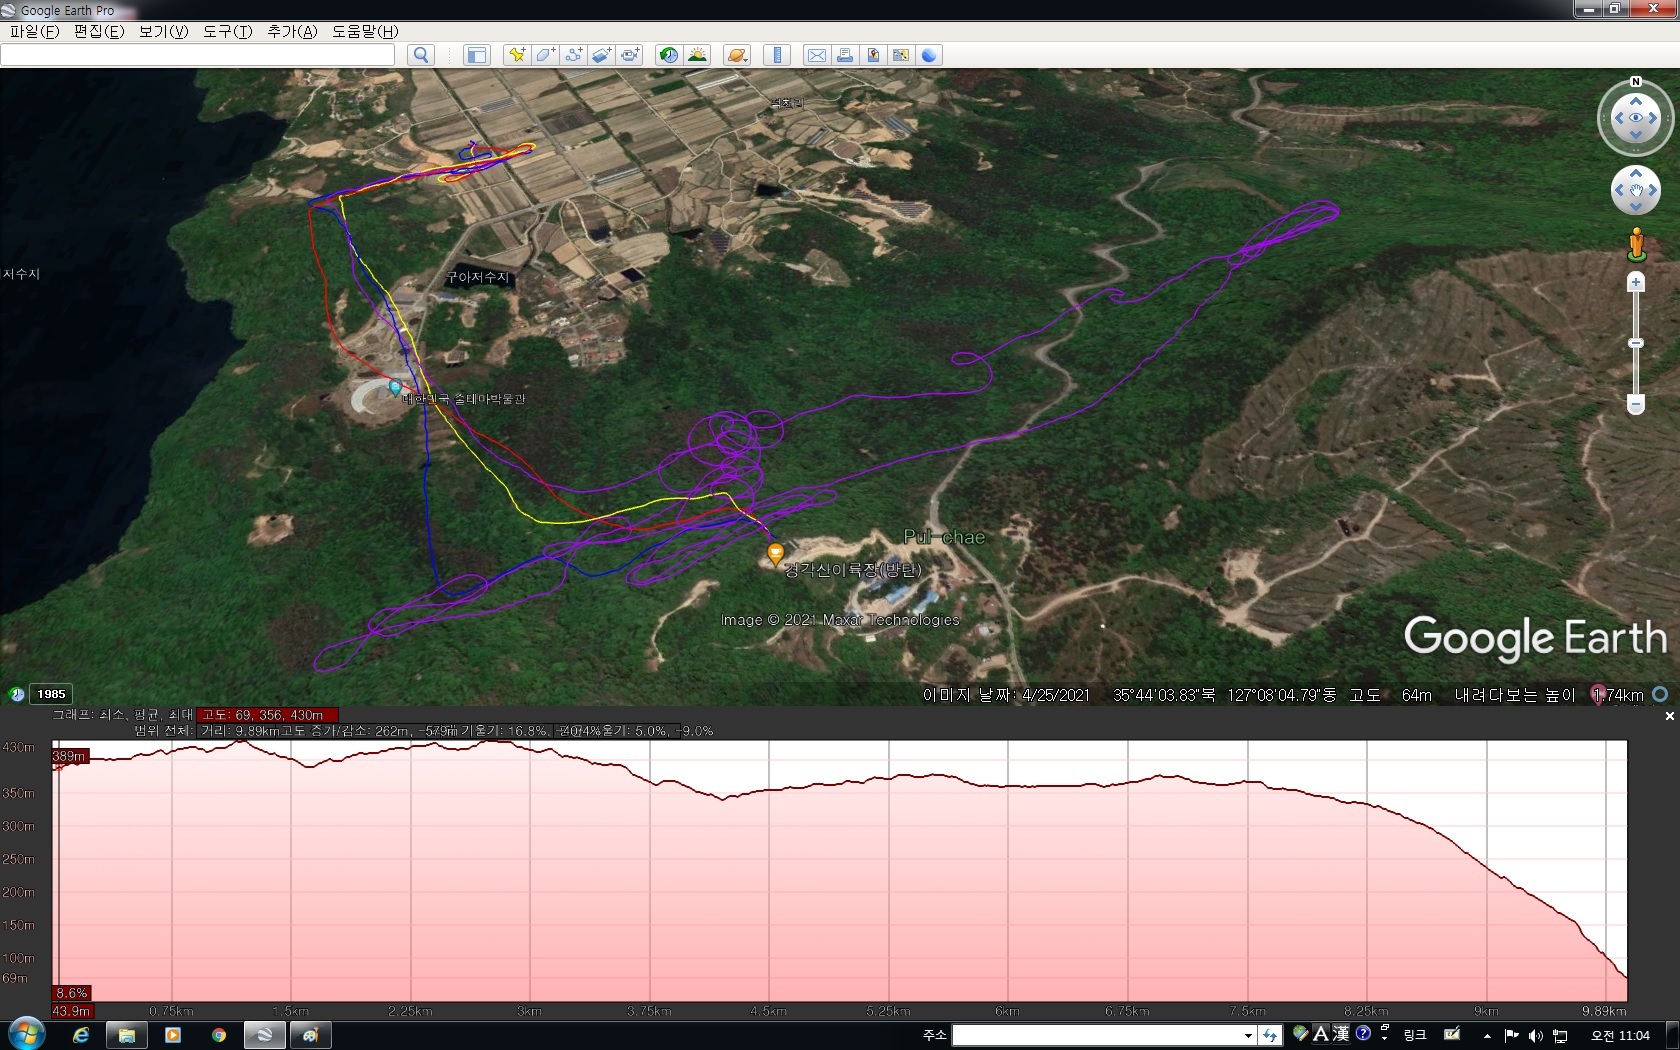Click the search magnifier button
The height and width of the screenshot is (1050, 1680).
(421, 55)
